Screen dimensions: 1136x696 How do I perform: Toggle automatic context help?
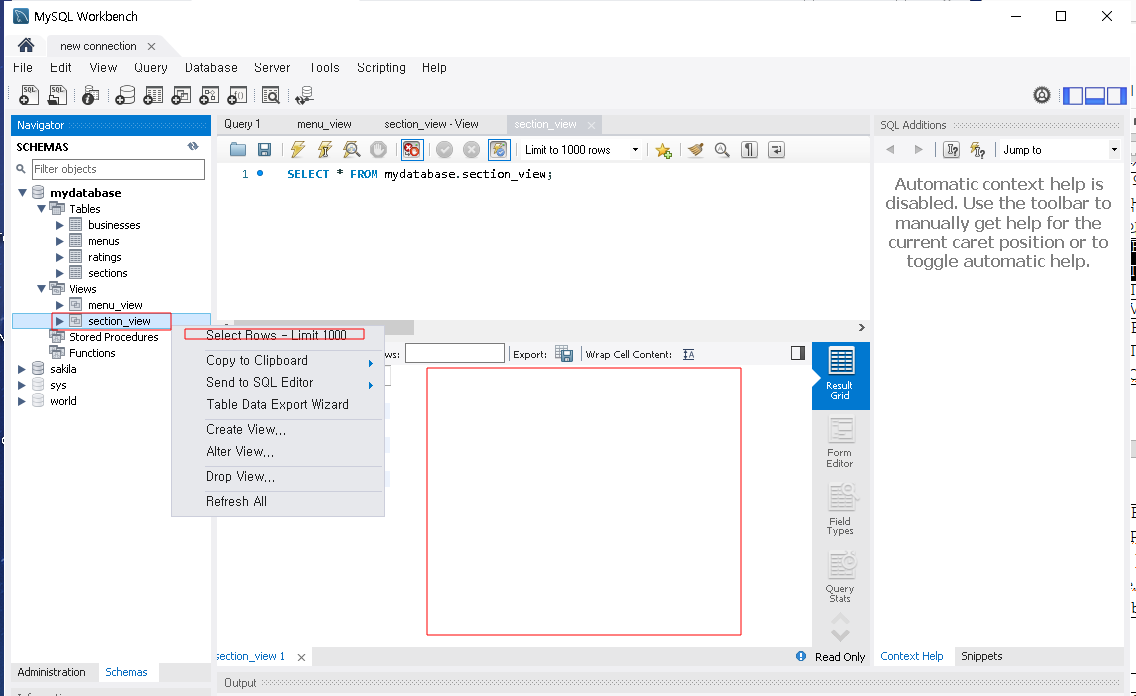(x=977, y=150)
